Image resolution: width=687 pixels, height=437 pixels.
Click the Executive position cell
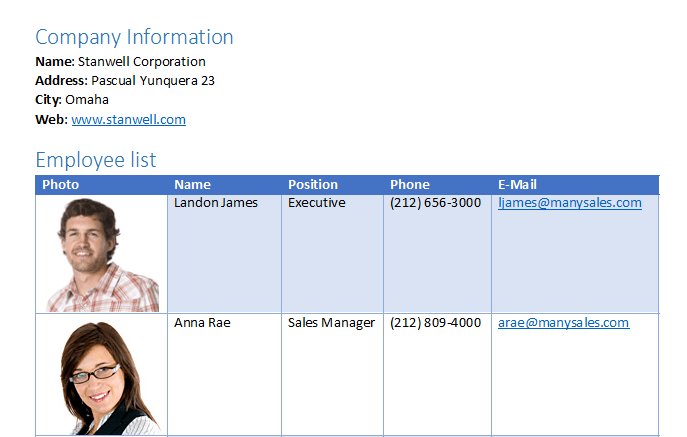point(316,203)
